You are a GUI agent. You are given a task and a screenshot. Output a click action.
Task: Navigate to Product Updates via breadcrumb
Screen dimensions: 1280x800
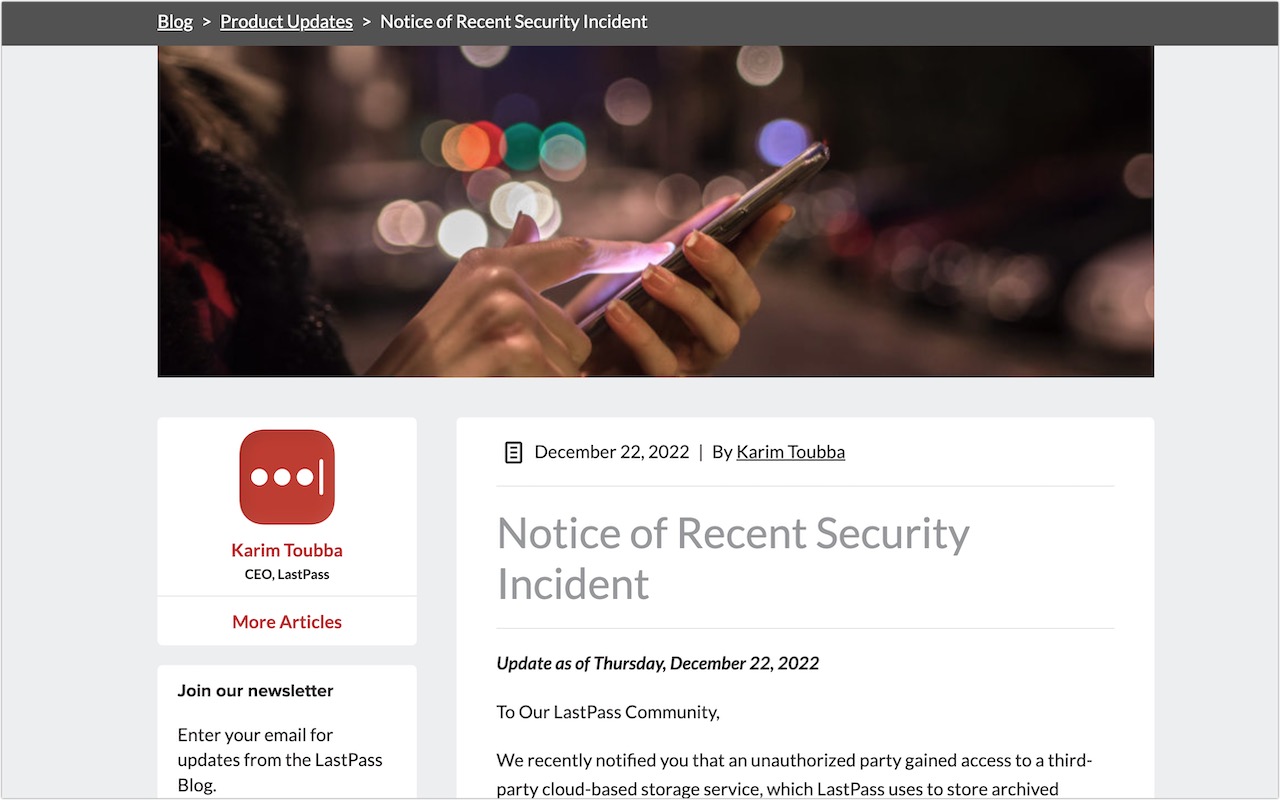click(x=286, y=21)
